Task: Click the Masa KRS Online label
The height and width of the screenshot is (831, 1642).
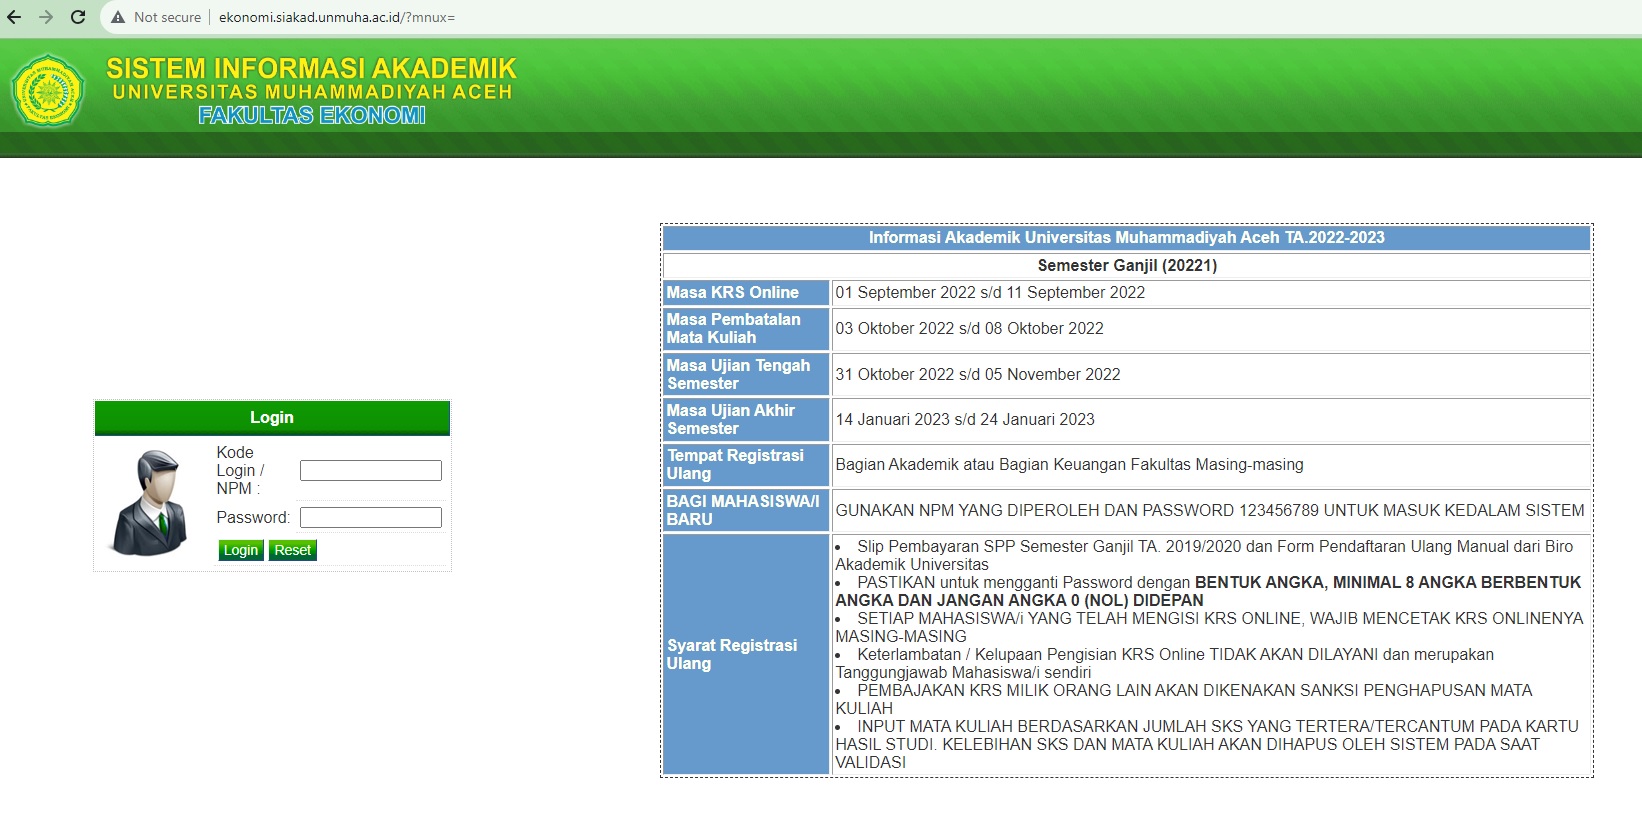Action: pos(746,293)
